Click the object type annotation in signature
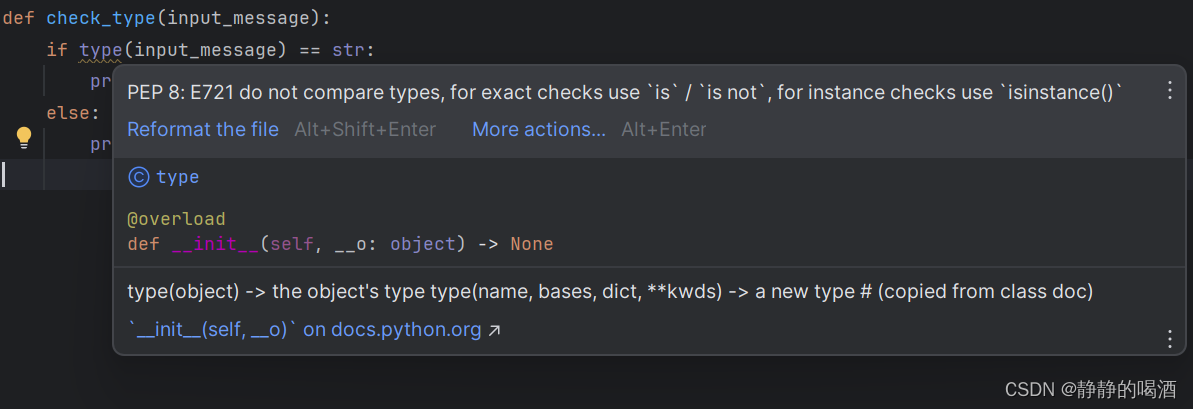This screenshot has width=1193, height=409. point(422,245)
